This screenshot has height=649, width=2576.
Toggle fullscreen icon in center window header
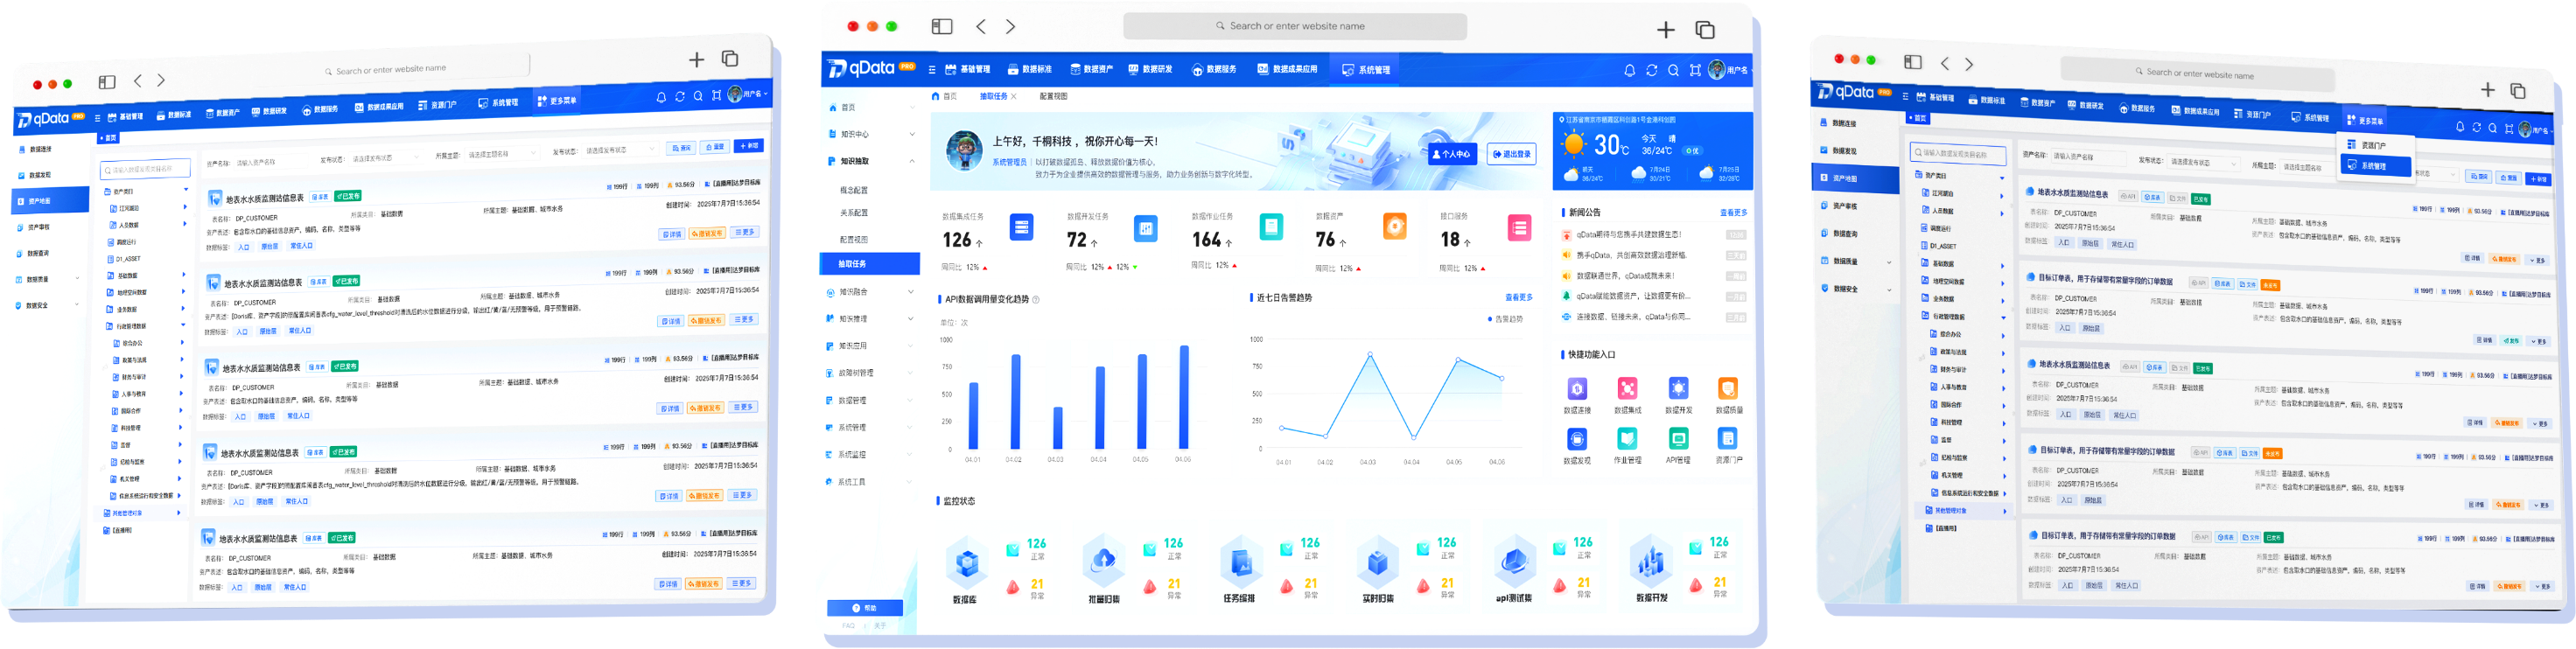point(1695,70)
